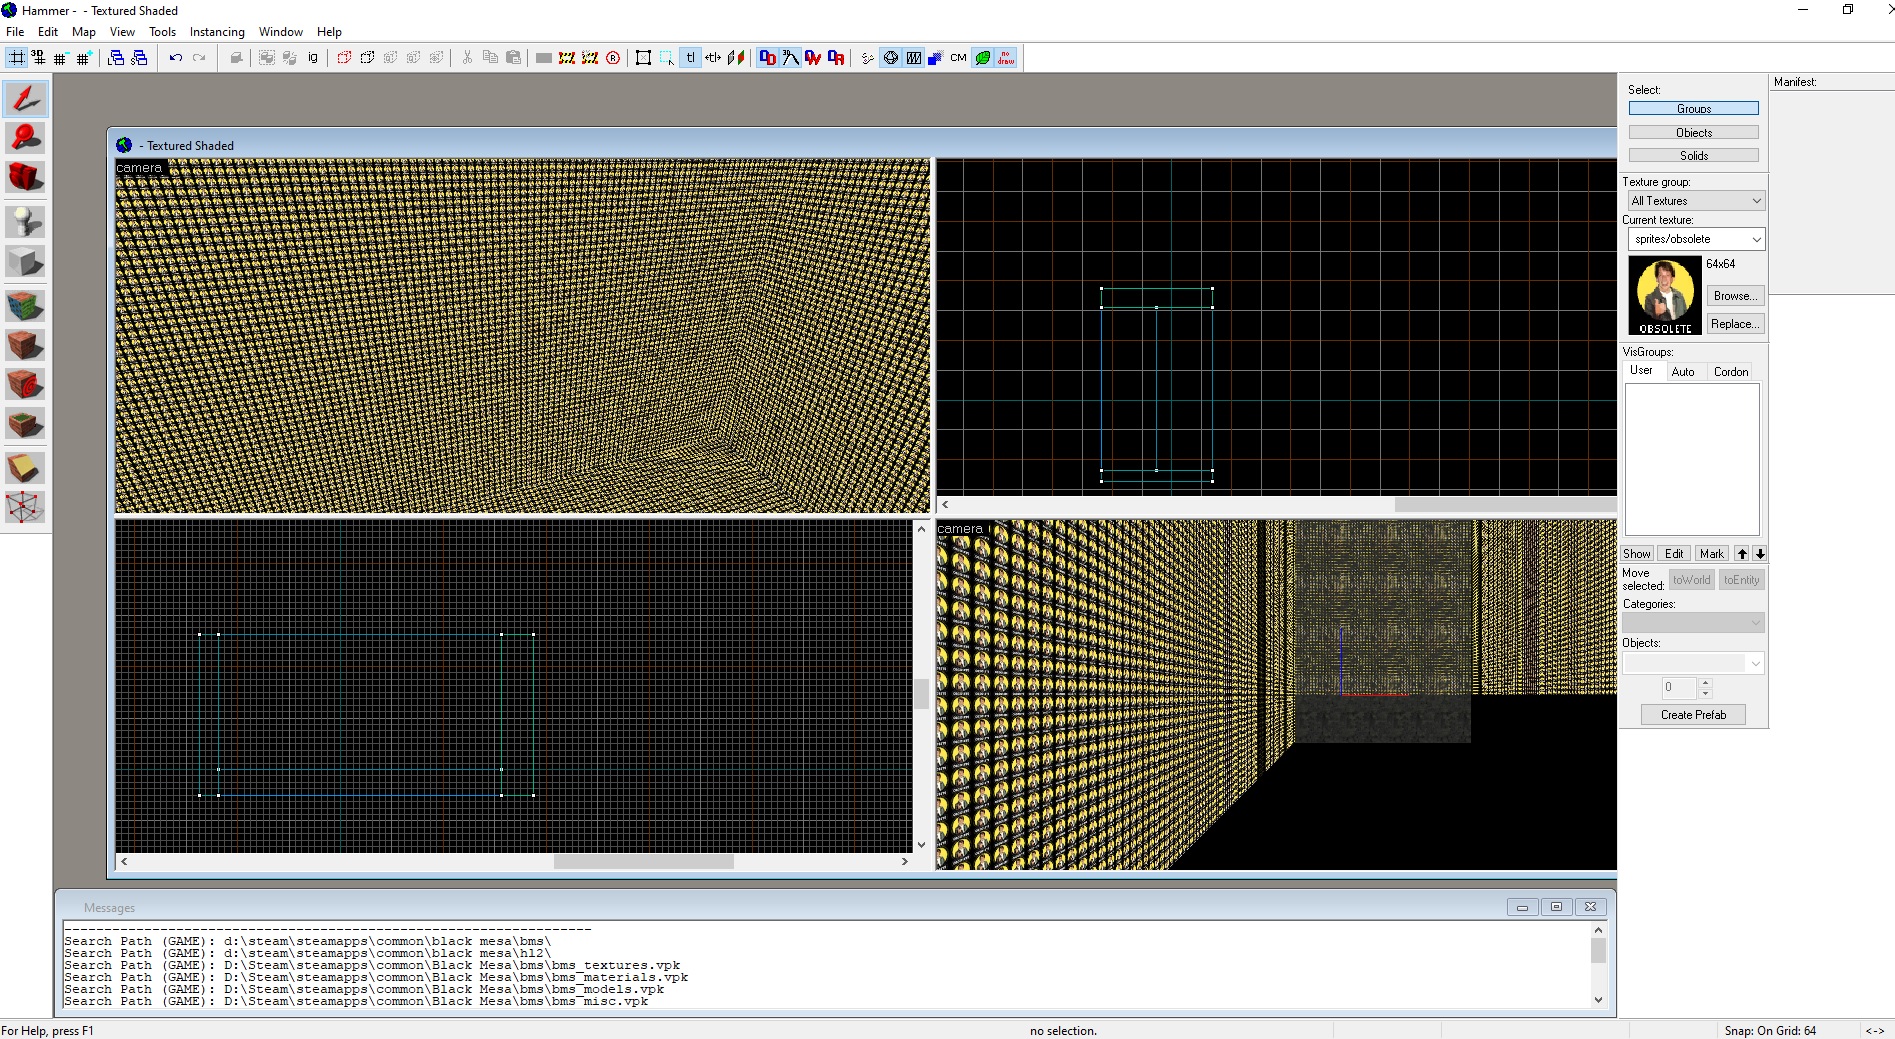The height and width of the screenshot is (1039, 1895).
Task: Select the Entity tool (light bulb)
Action: (x=25, y=221)
